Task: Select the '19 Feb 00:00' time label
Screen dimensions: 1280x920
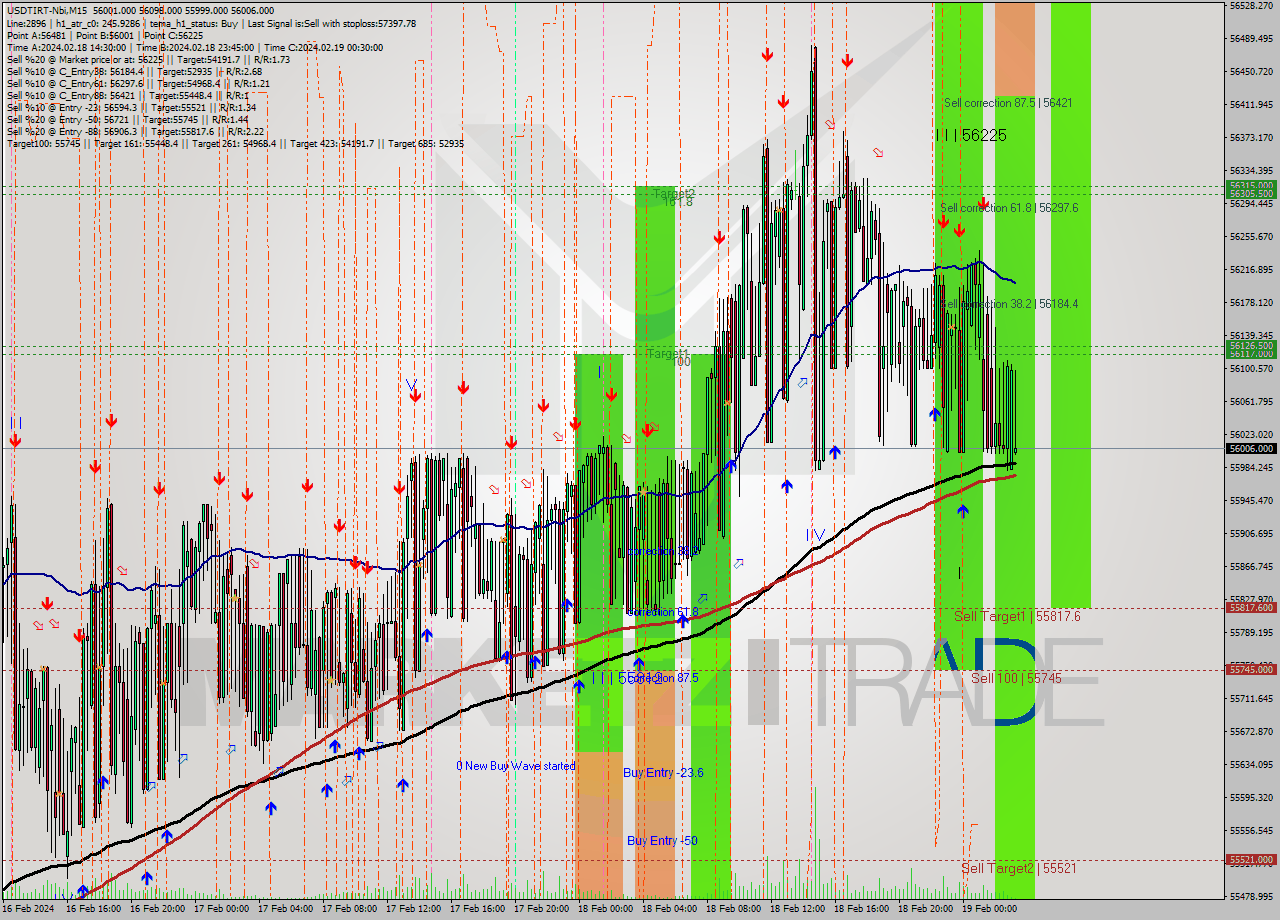Action: pos(990,909)
